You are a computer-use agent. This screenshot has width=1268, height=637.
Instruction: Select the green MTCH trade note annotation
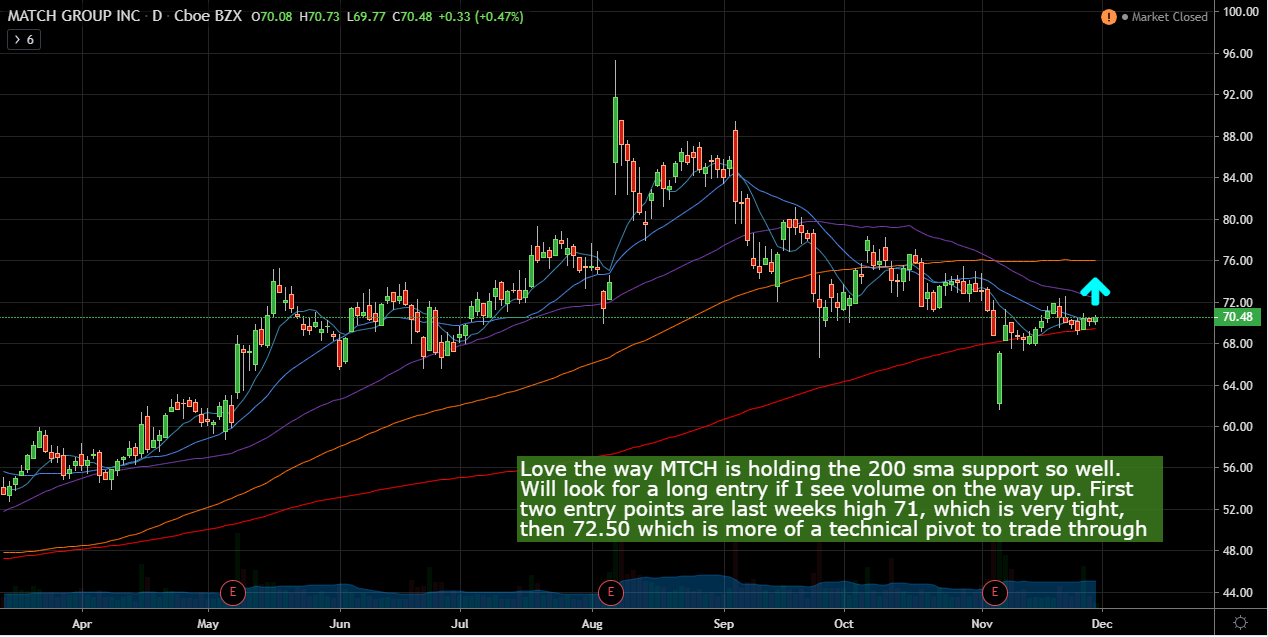coord(840,499)
